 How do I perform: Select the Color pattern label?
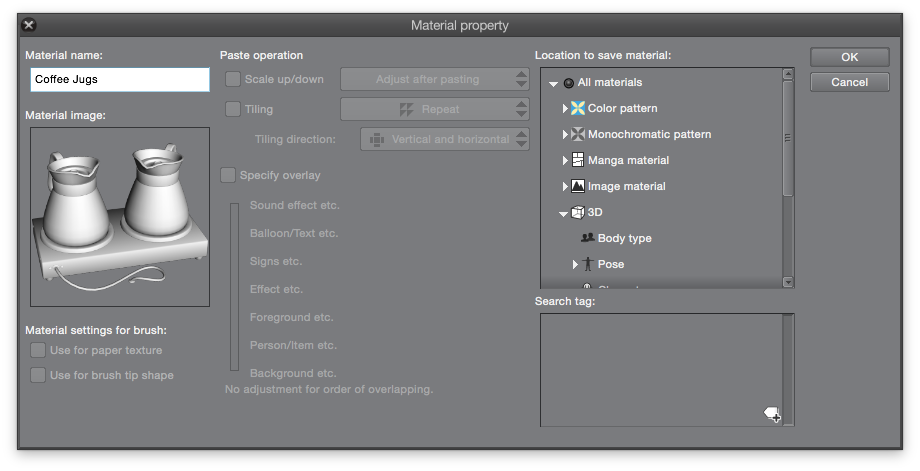pyautogui.click(x=623, y=109)
